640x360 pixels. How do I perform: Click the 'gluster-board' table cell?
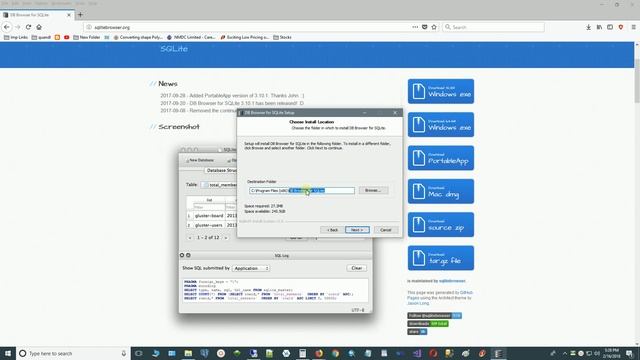coord(209,216)
